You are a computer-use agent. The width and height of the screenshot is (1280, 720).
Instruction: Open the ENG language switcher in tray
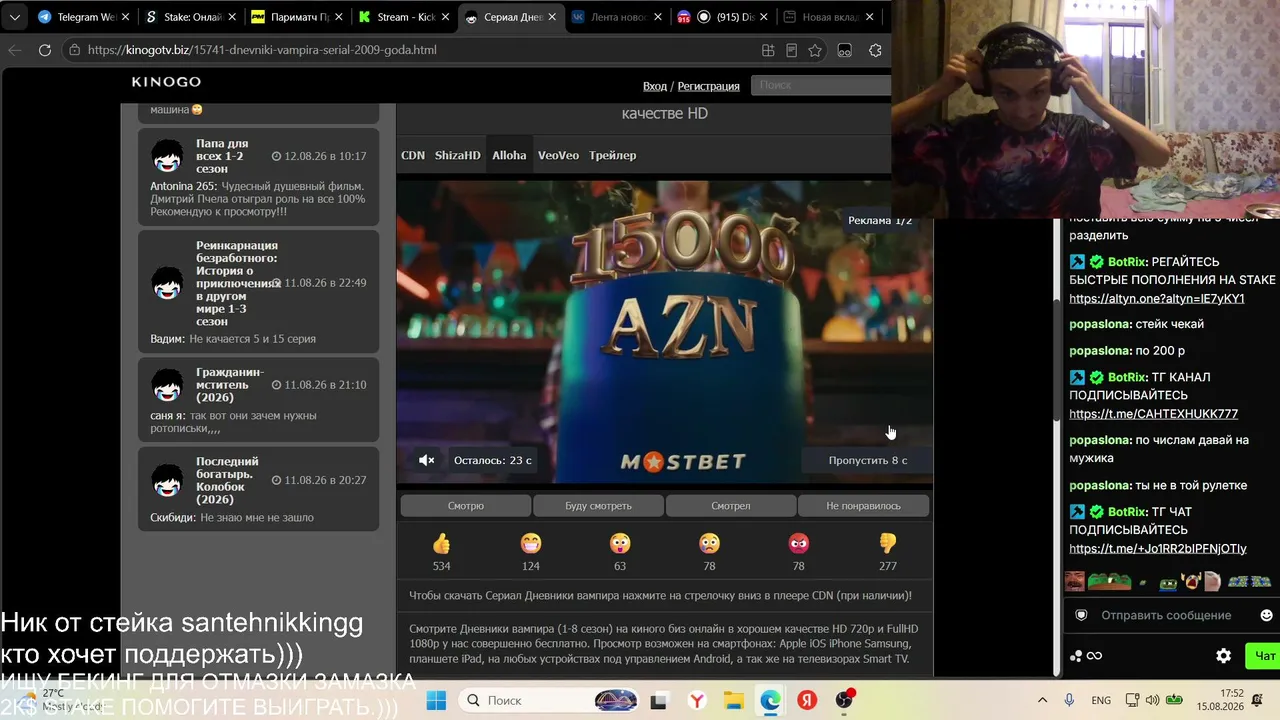[1101, 700]
